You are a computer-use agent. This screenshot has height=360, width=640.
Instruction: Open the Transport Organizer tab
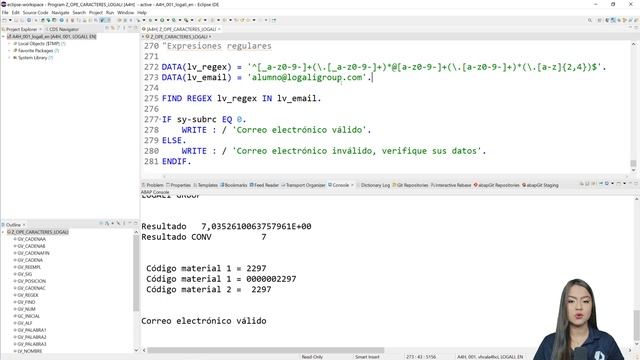click(x=303, y=185)
